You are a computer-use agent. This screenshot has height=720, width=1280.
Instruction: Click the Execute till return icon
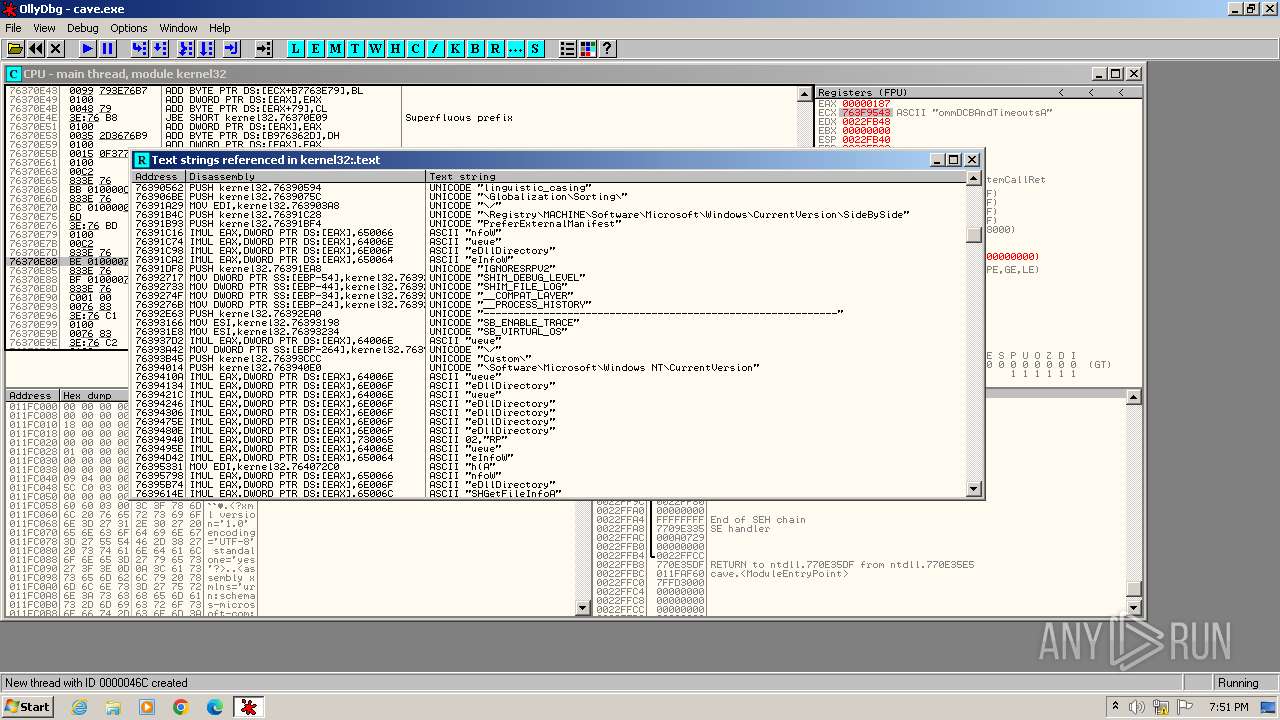coord(232,48)
